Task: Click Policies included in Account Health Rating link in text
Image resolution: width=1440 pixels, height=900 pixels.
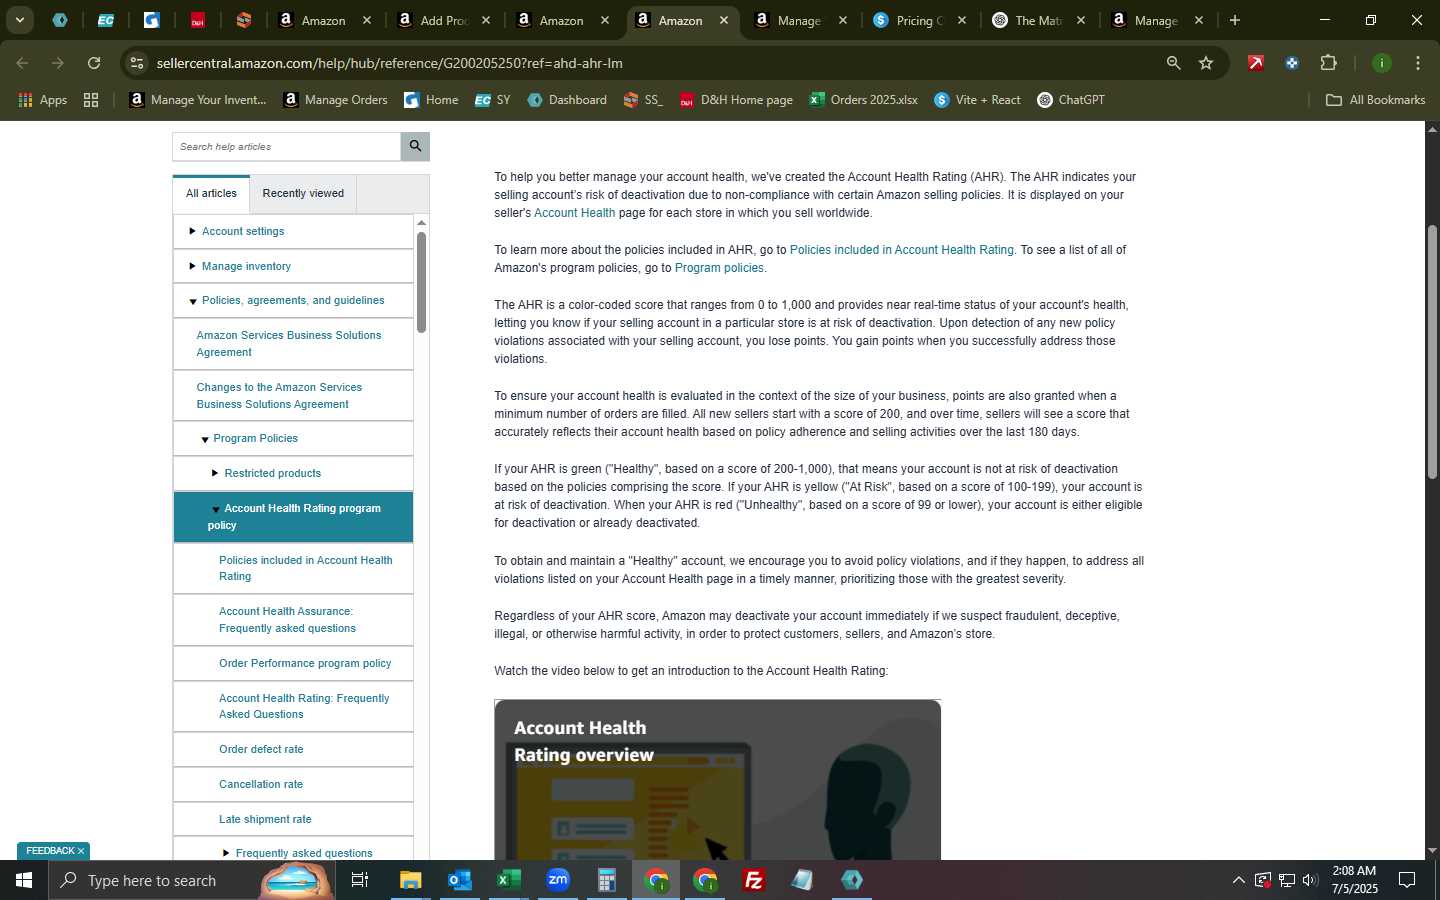Action: coord(901,250)
